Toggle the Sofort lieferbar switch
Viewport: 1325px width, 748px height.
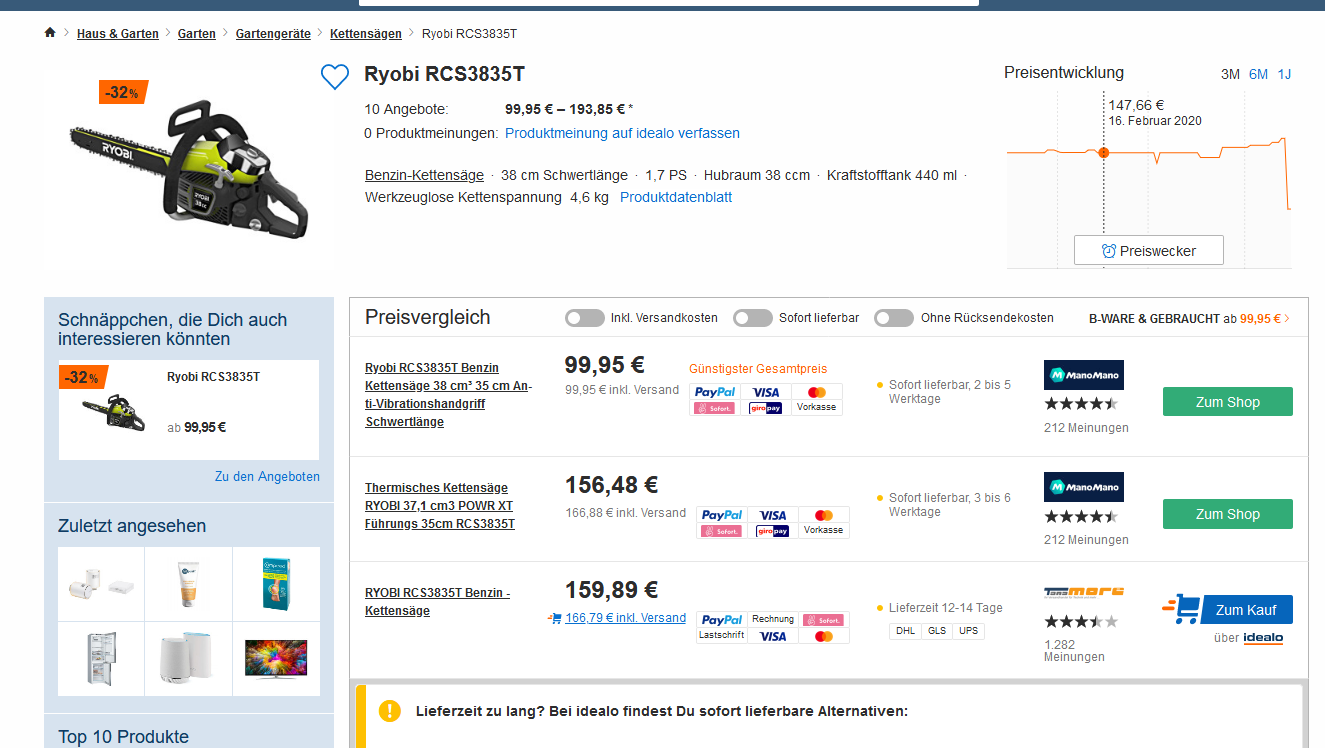[752, 318]
